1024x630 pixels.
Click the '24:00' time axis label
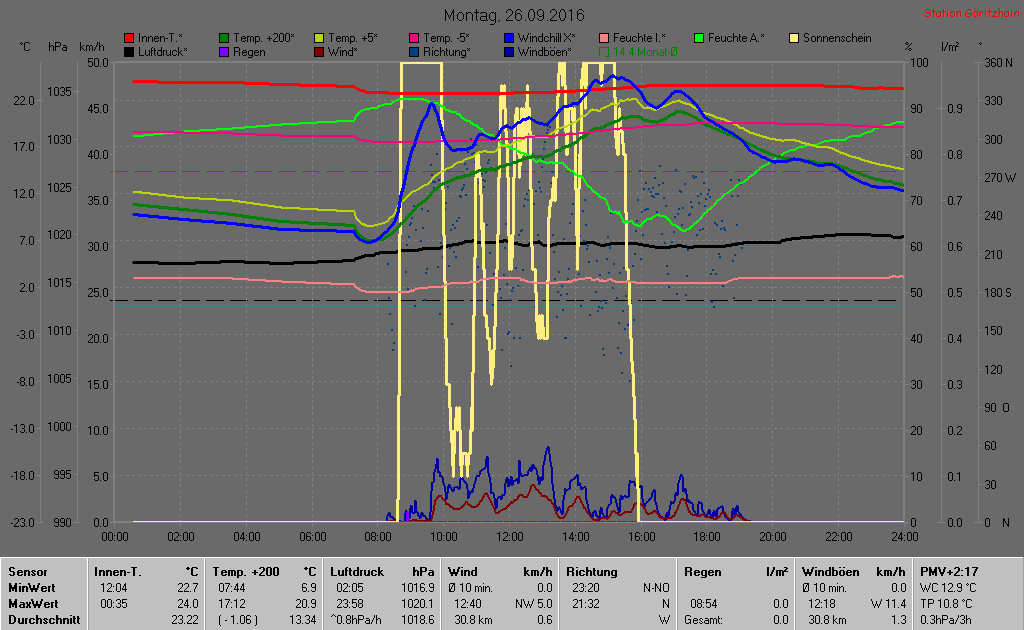coord(904,537)
